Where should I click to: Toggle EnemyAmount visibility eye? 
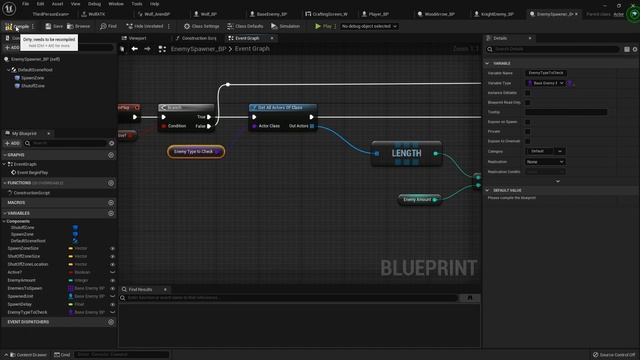tap(112, 281)
